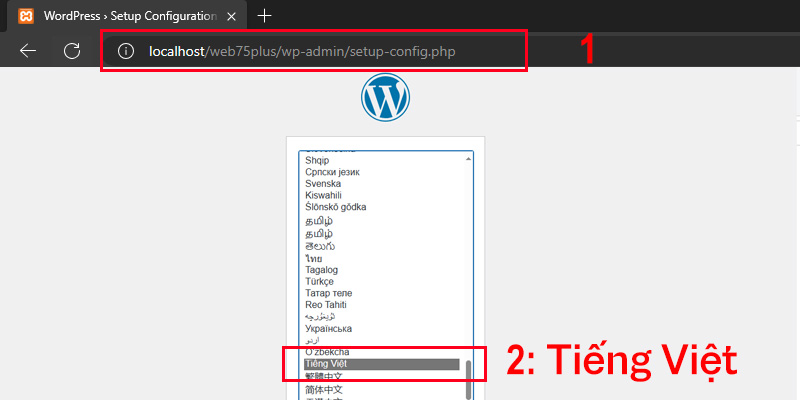This screenshot has width=800, height=400.
Task: Close the WordPress Setup Configuration tab
Action: click(231, 16)
